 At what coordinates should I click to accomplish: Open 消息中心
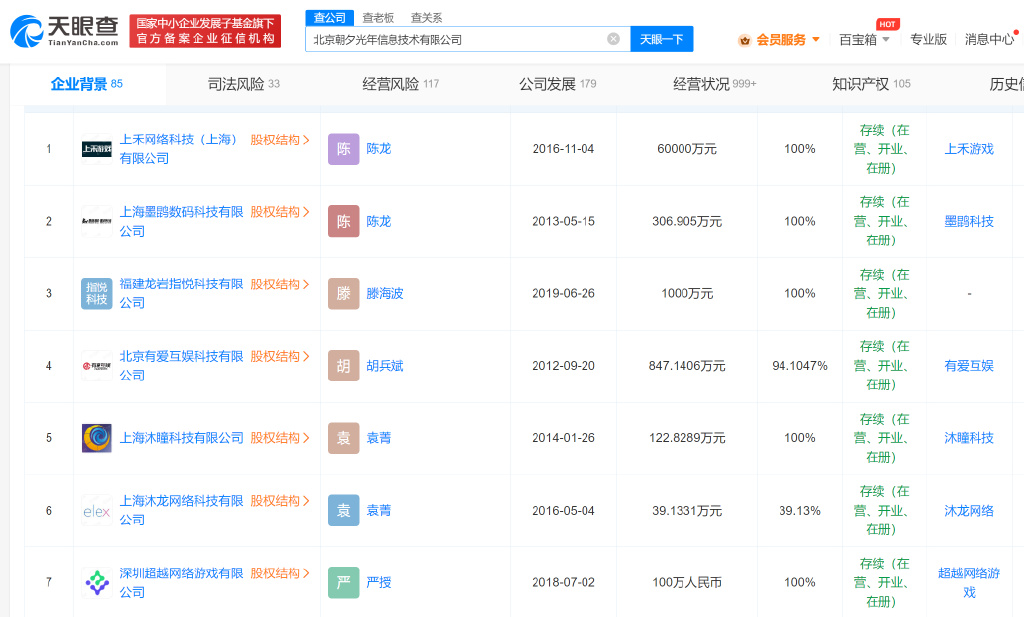click(989, 39)
